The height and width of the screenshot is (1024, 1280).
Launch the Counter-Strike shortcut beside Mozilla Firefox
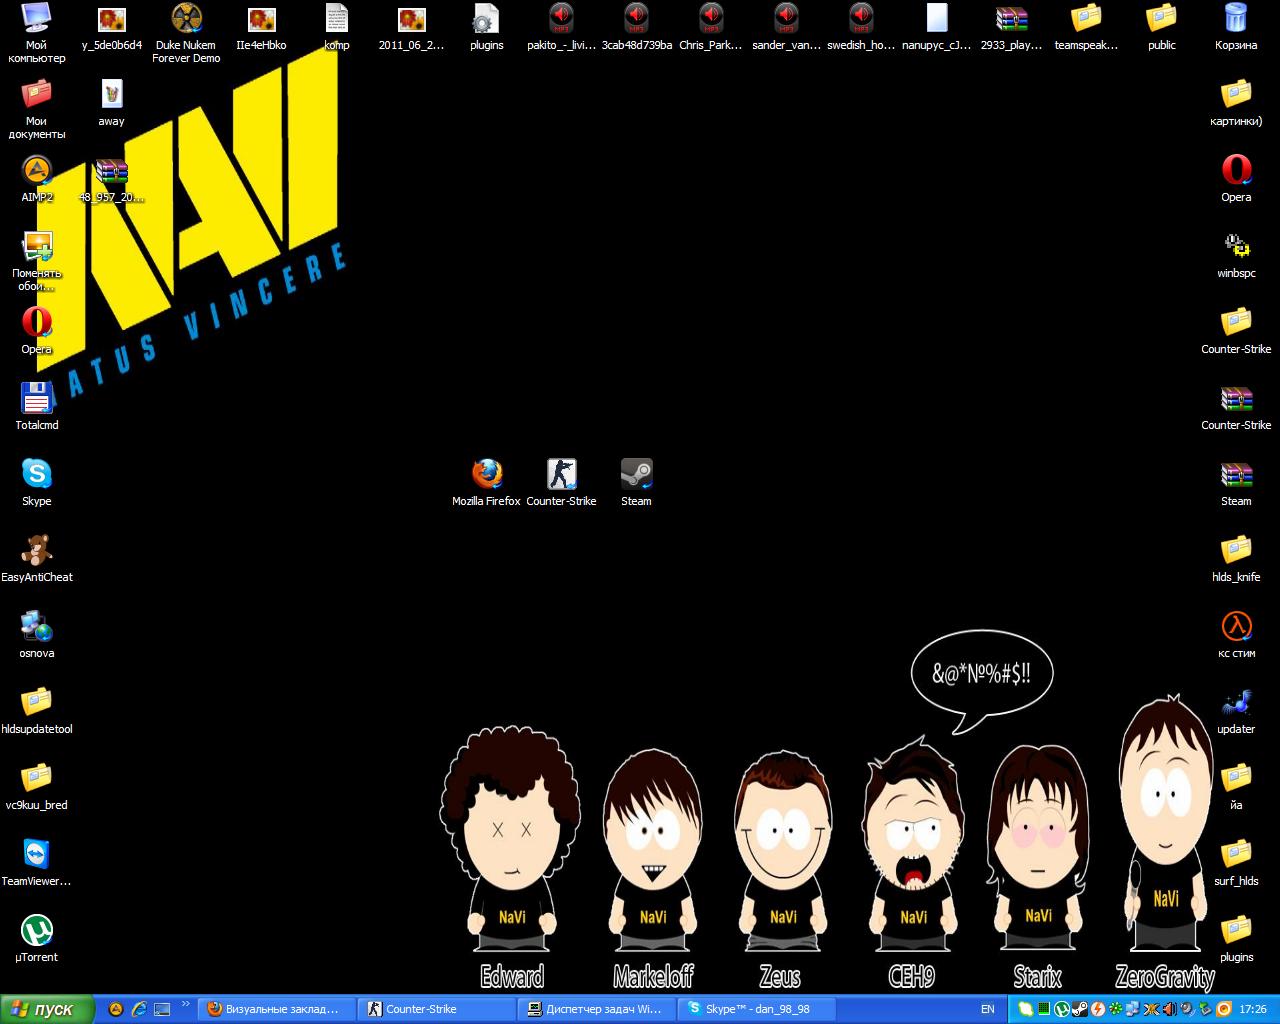(x=561, y=483)
